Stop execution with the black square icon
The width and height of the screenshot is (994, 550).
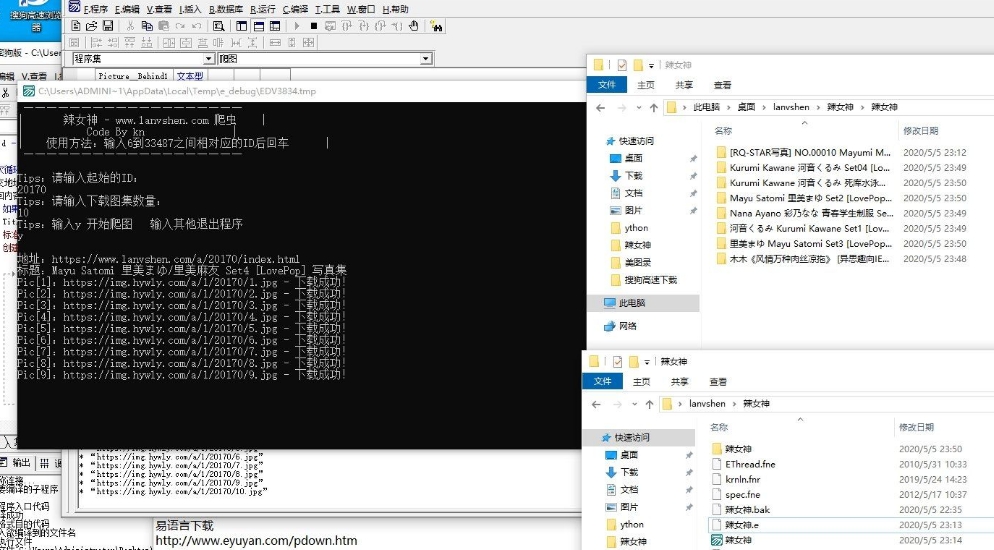(x=313, y=25)
